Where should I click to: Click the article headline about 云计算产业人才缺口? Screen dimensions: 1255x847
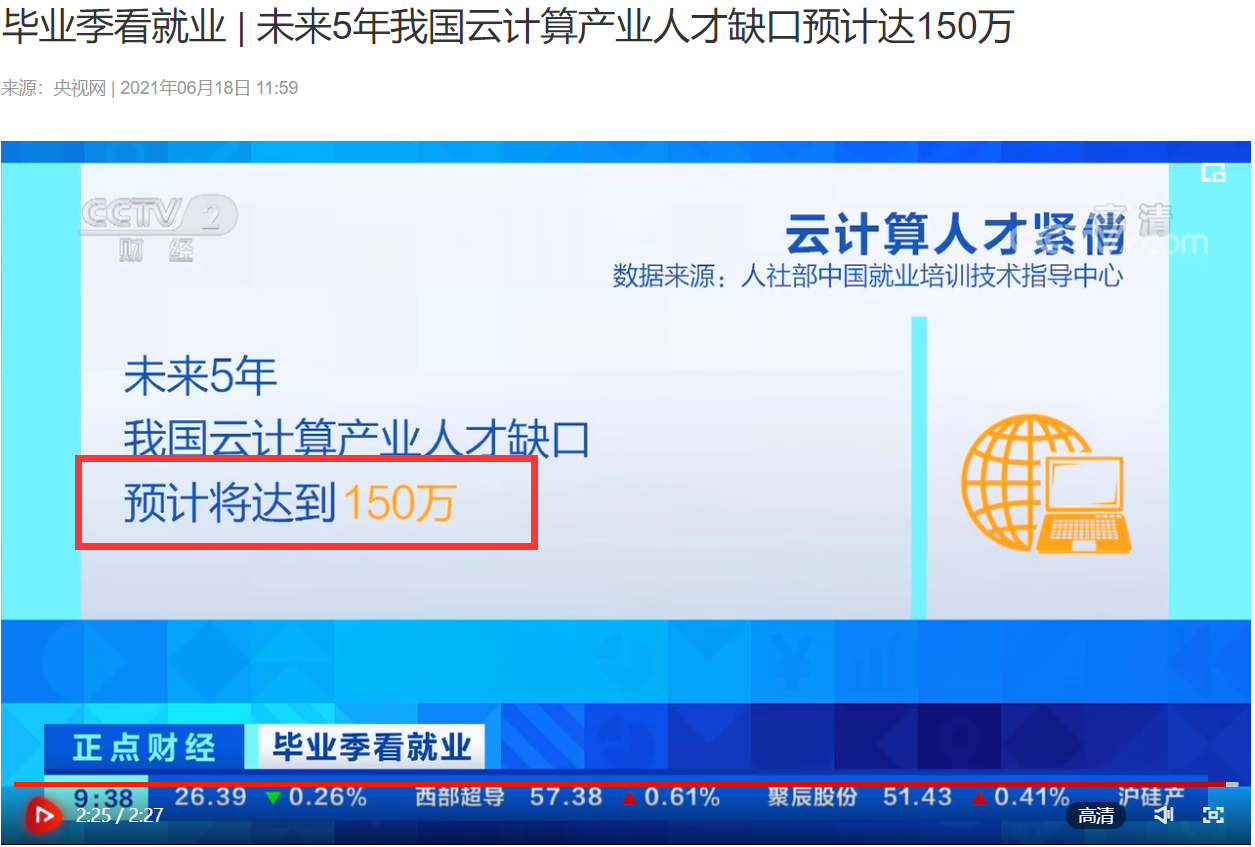[x=507, y=29]
